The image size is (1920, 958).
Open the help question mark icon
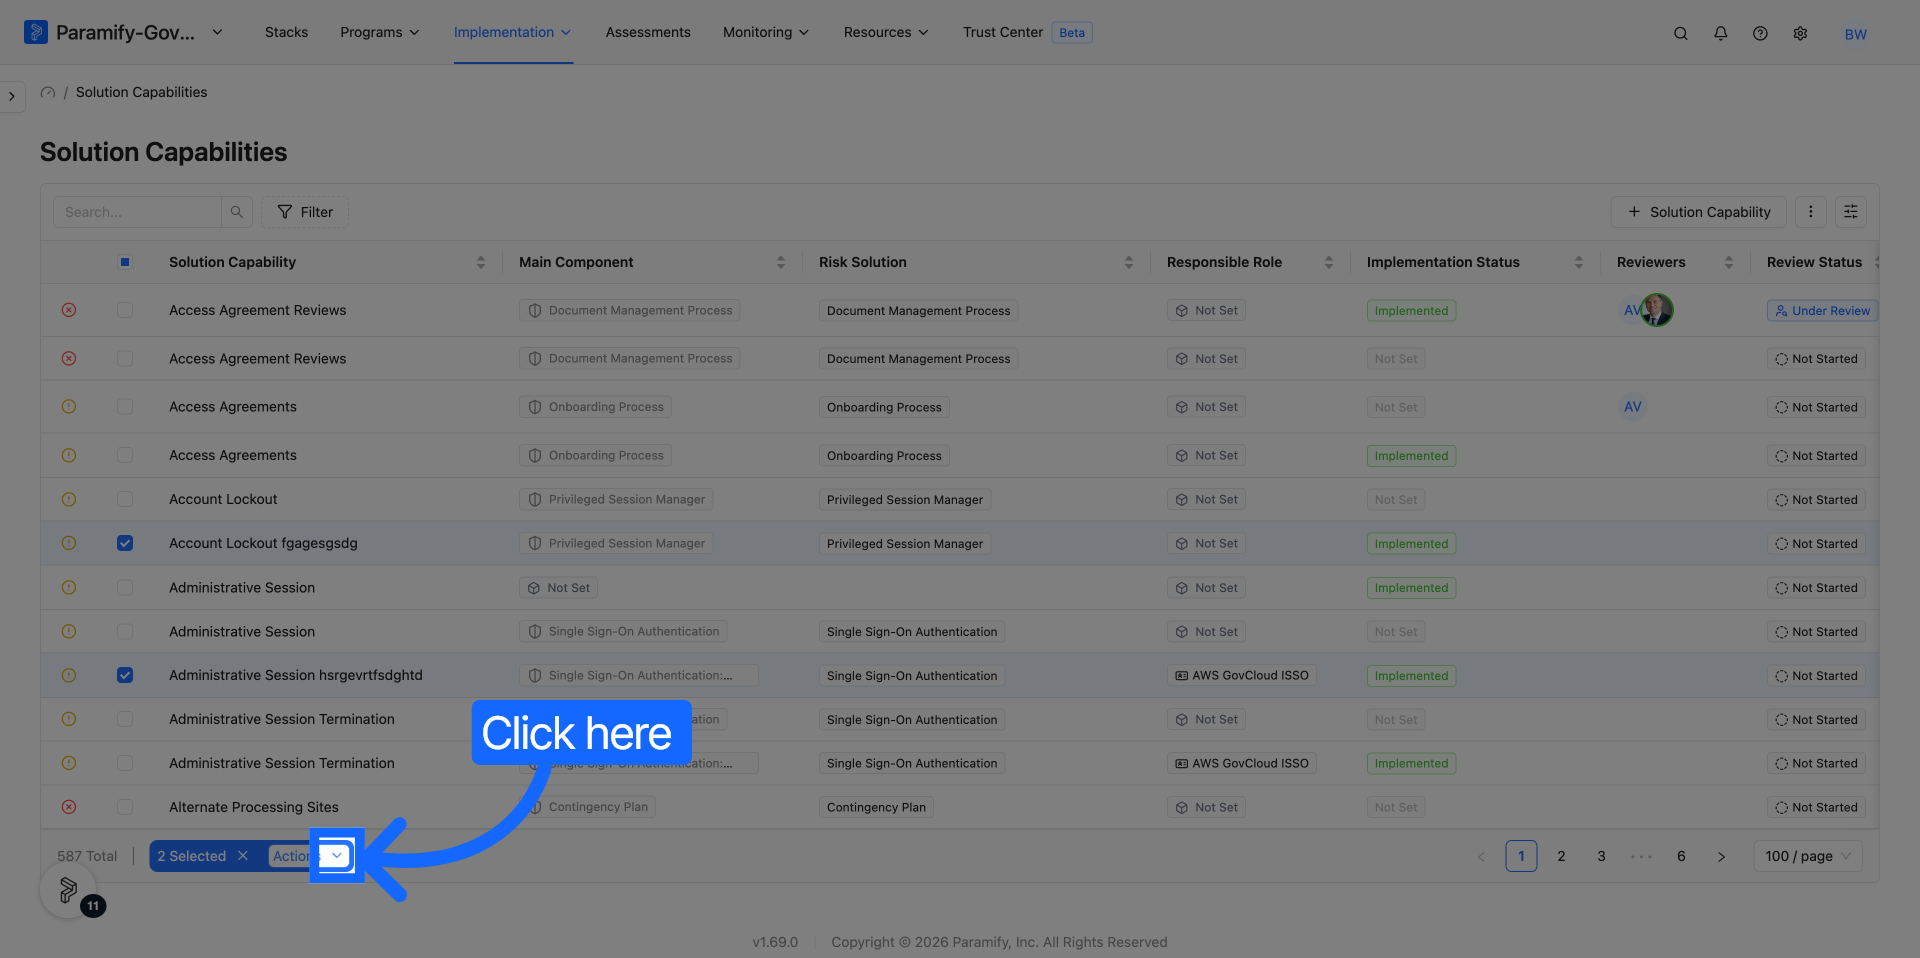1761,33
